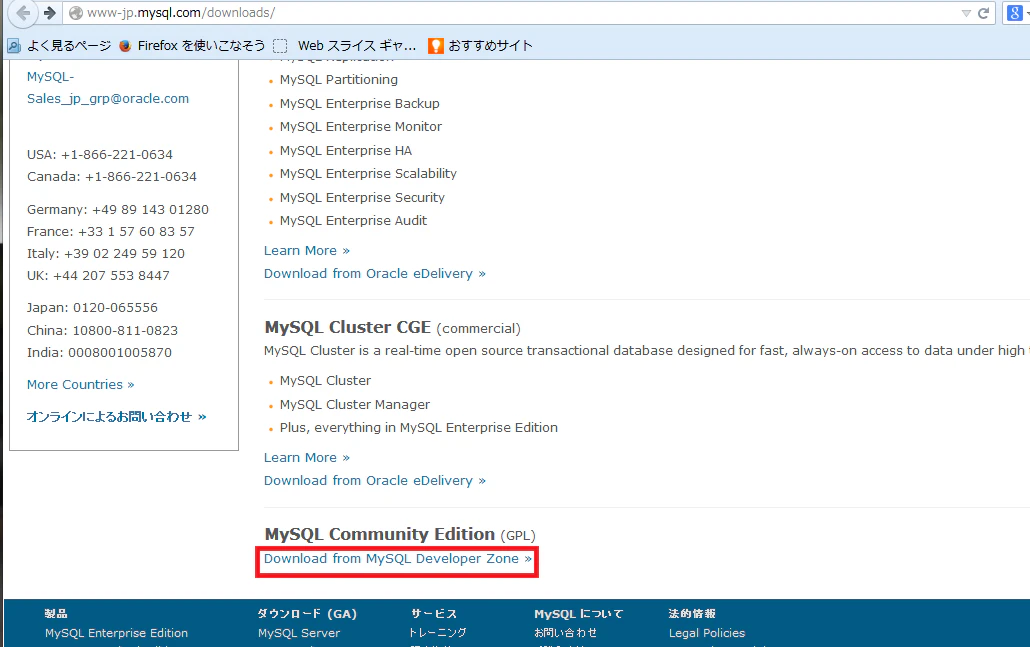1030x647 pixels.
Task: Click Download from MySQL Developer Zone link
Action: tap(397, 558)
